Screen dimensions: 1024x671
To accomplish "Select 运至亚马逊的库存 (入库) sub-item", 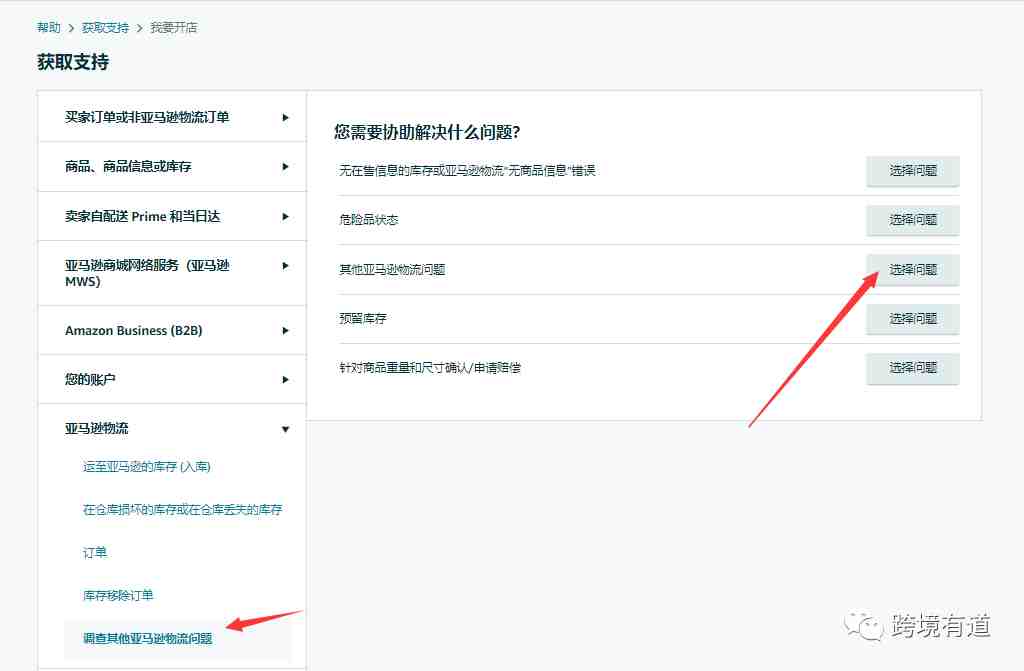I will tap(146, 466).
